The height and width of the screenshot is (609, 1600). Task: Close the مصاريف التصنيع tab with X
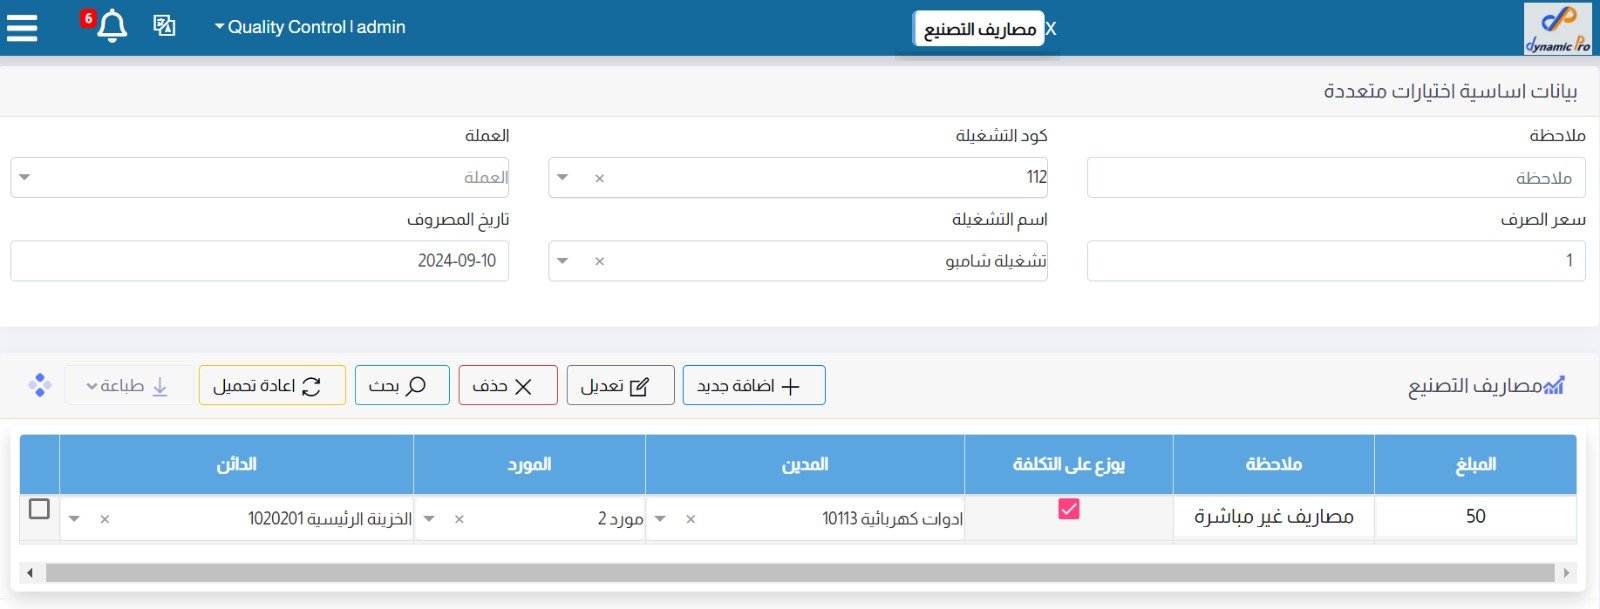click(x=1051, y=29)
